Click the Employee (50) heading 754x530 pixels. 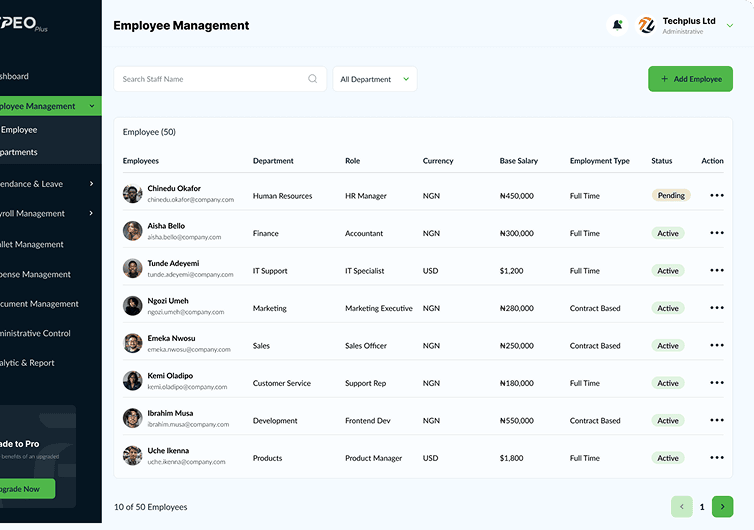pyautogui.click(x=149, y=132)
